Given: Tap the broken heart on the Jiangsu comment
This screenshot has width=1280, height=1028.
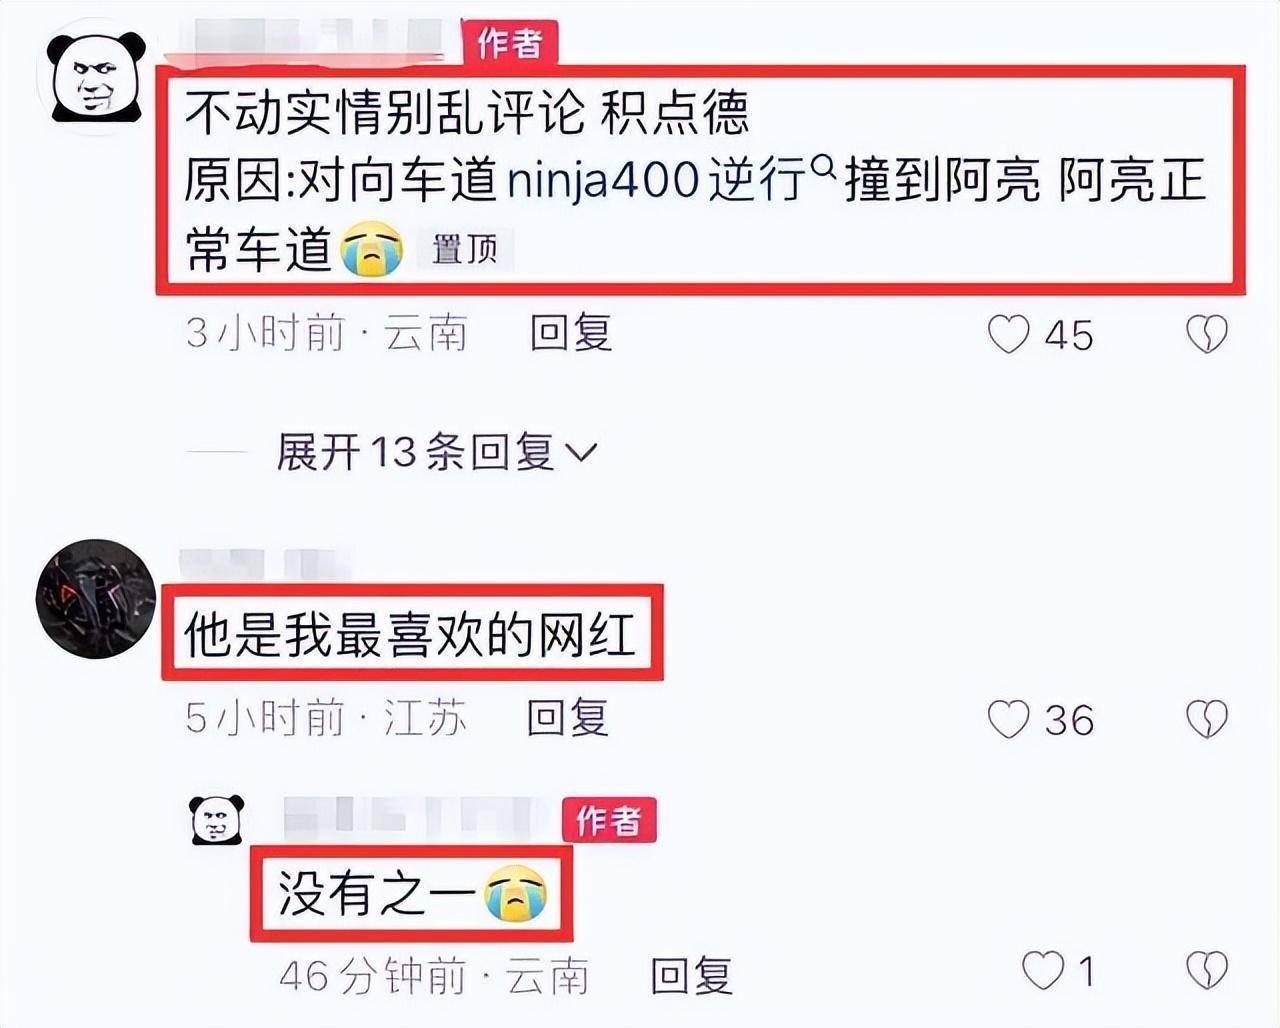Looking at the screenshot, I should 1206,719.
